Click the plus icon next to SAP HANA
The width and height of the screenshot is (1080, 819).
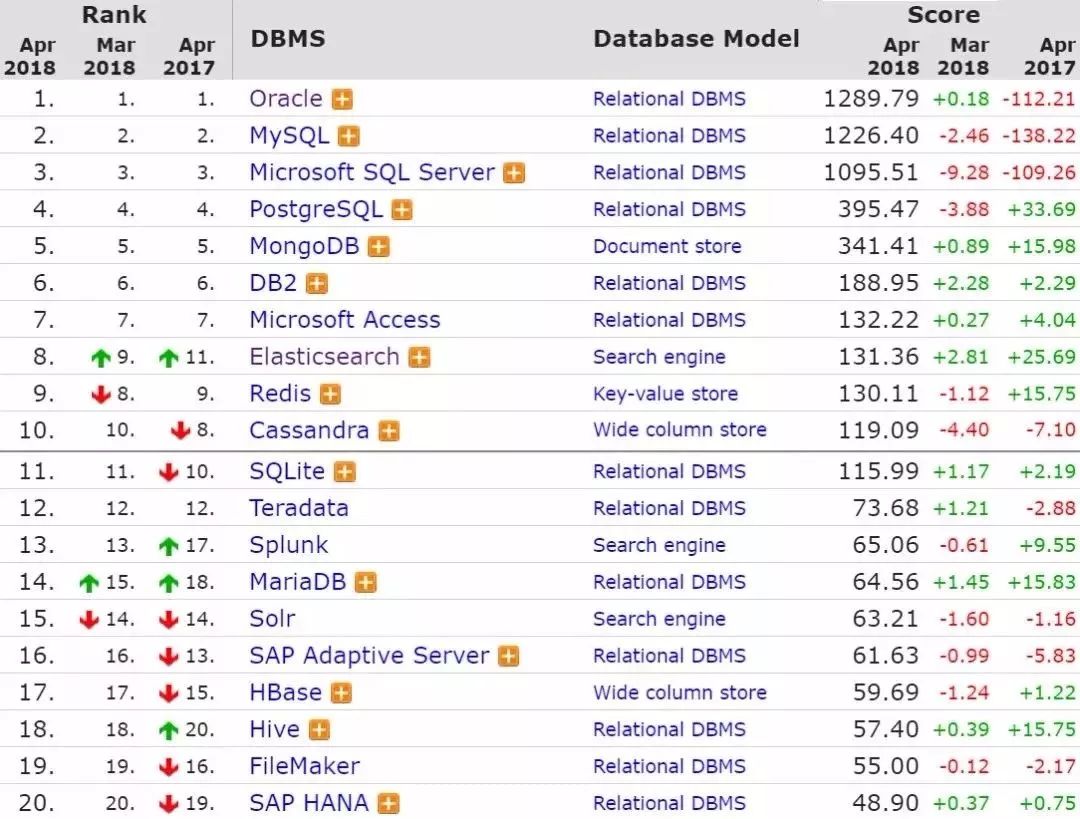388,804
